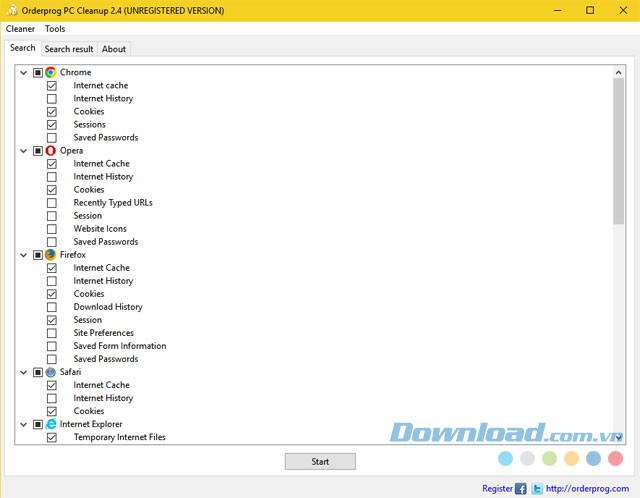Click the Start button

pos(320,462)
